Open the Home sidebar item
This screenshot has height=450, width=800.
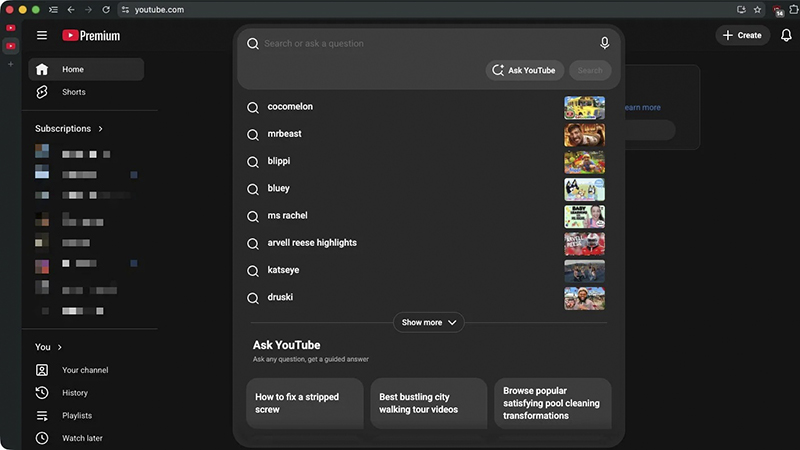86,69
